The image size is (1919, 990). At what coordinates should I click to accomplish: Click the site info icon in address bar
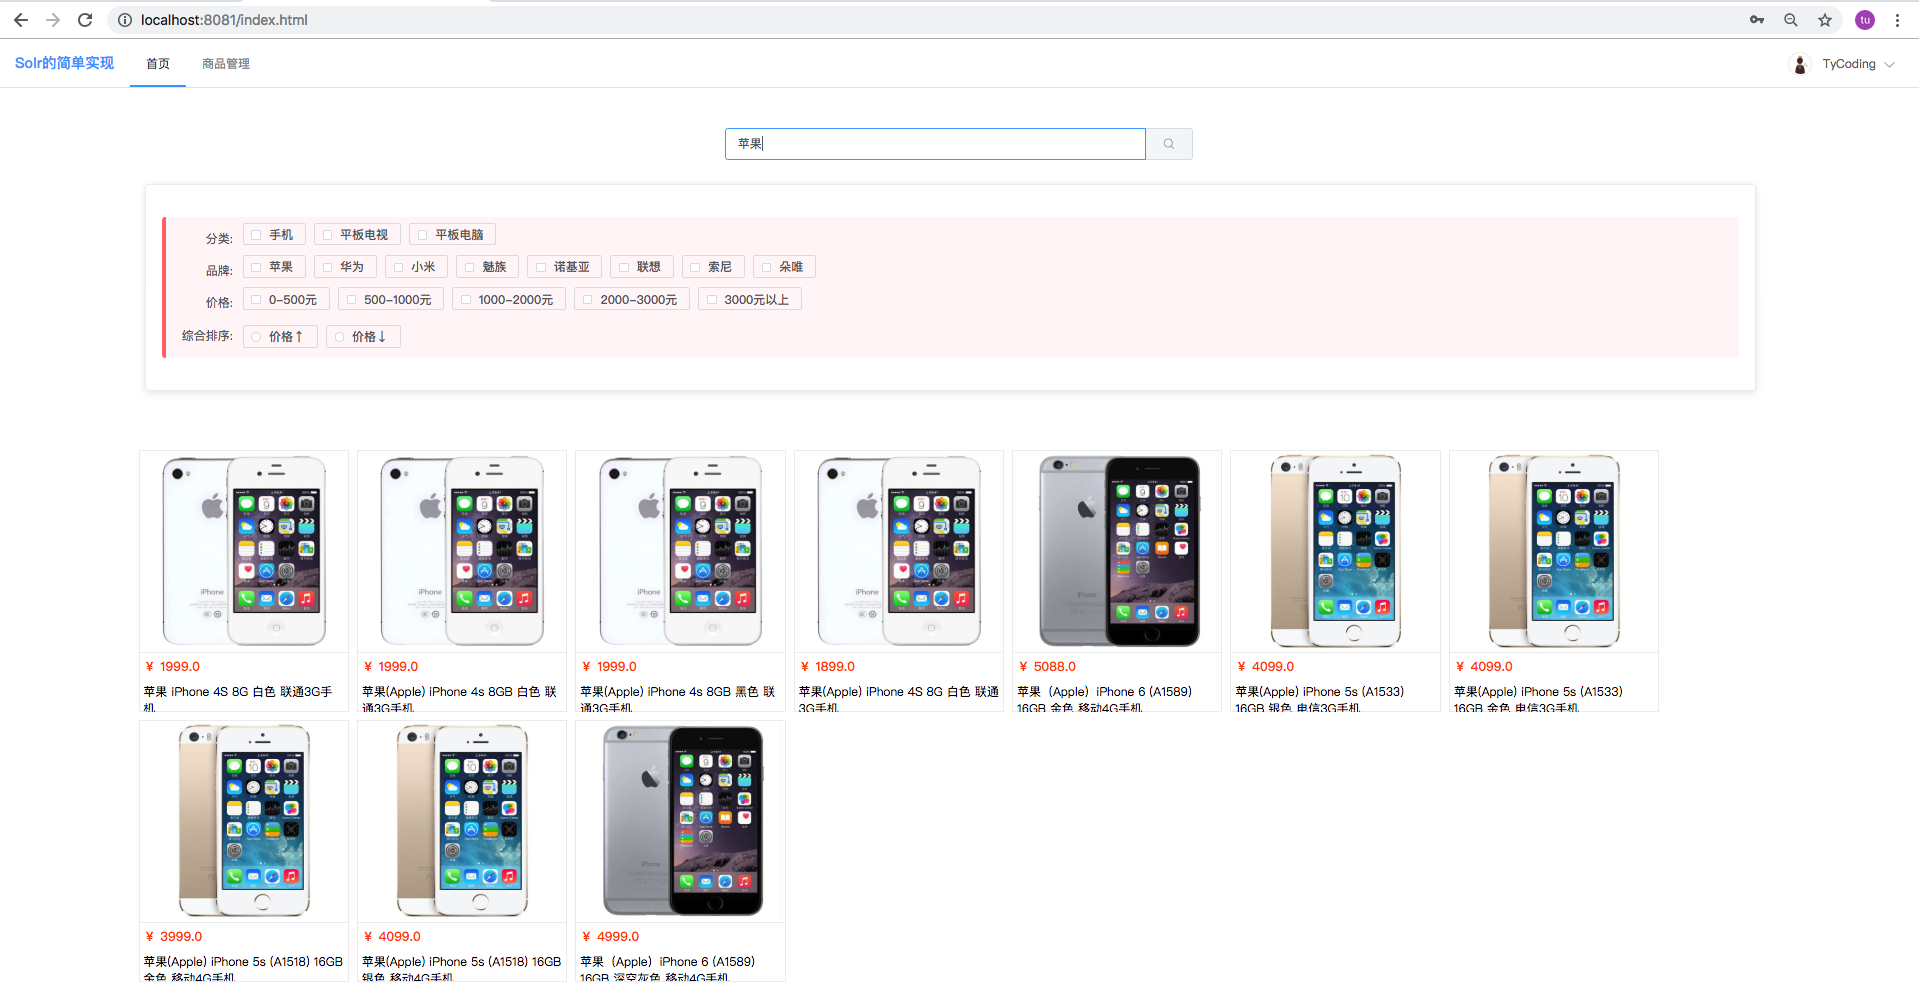[x=125, y=20]
